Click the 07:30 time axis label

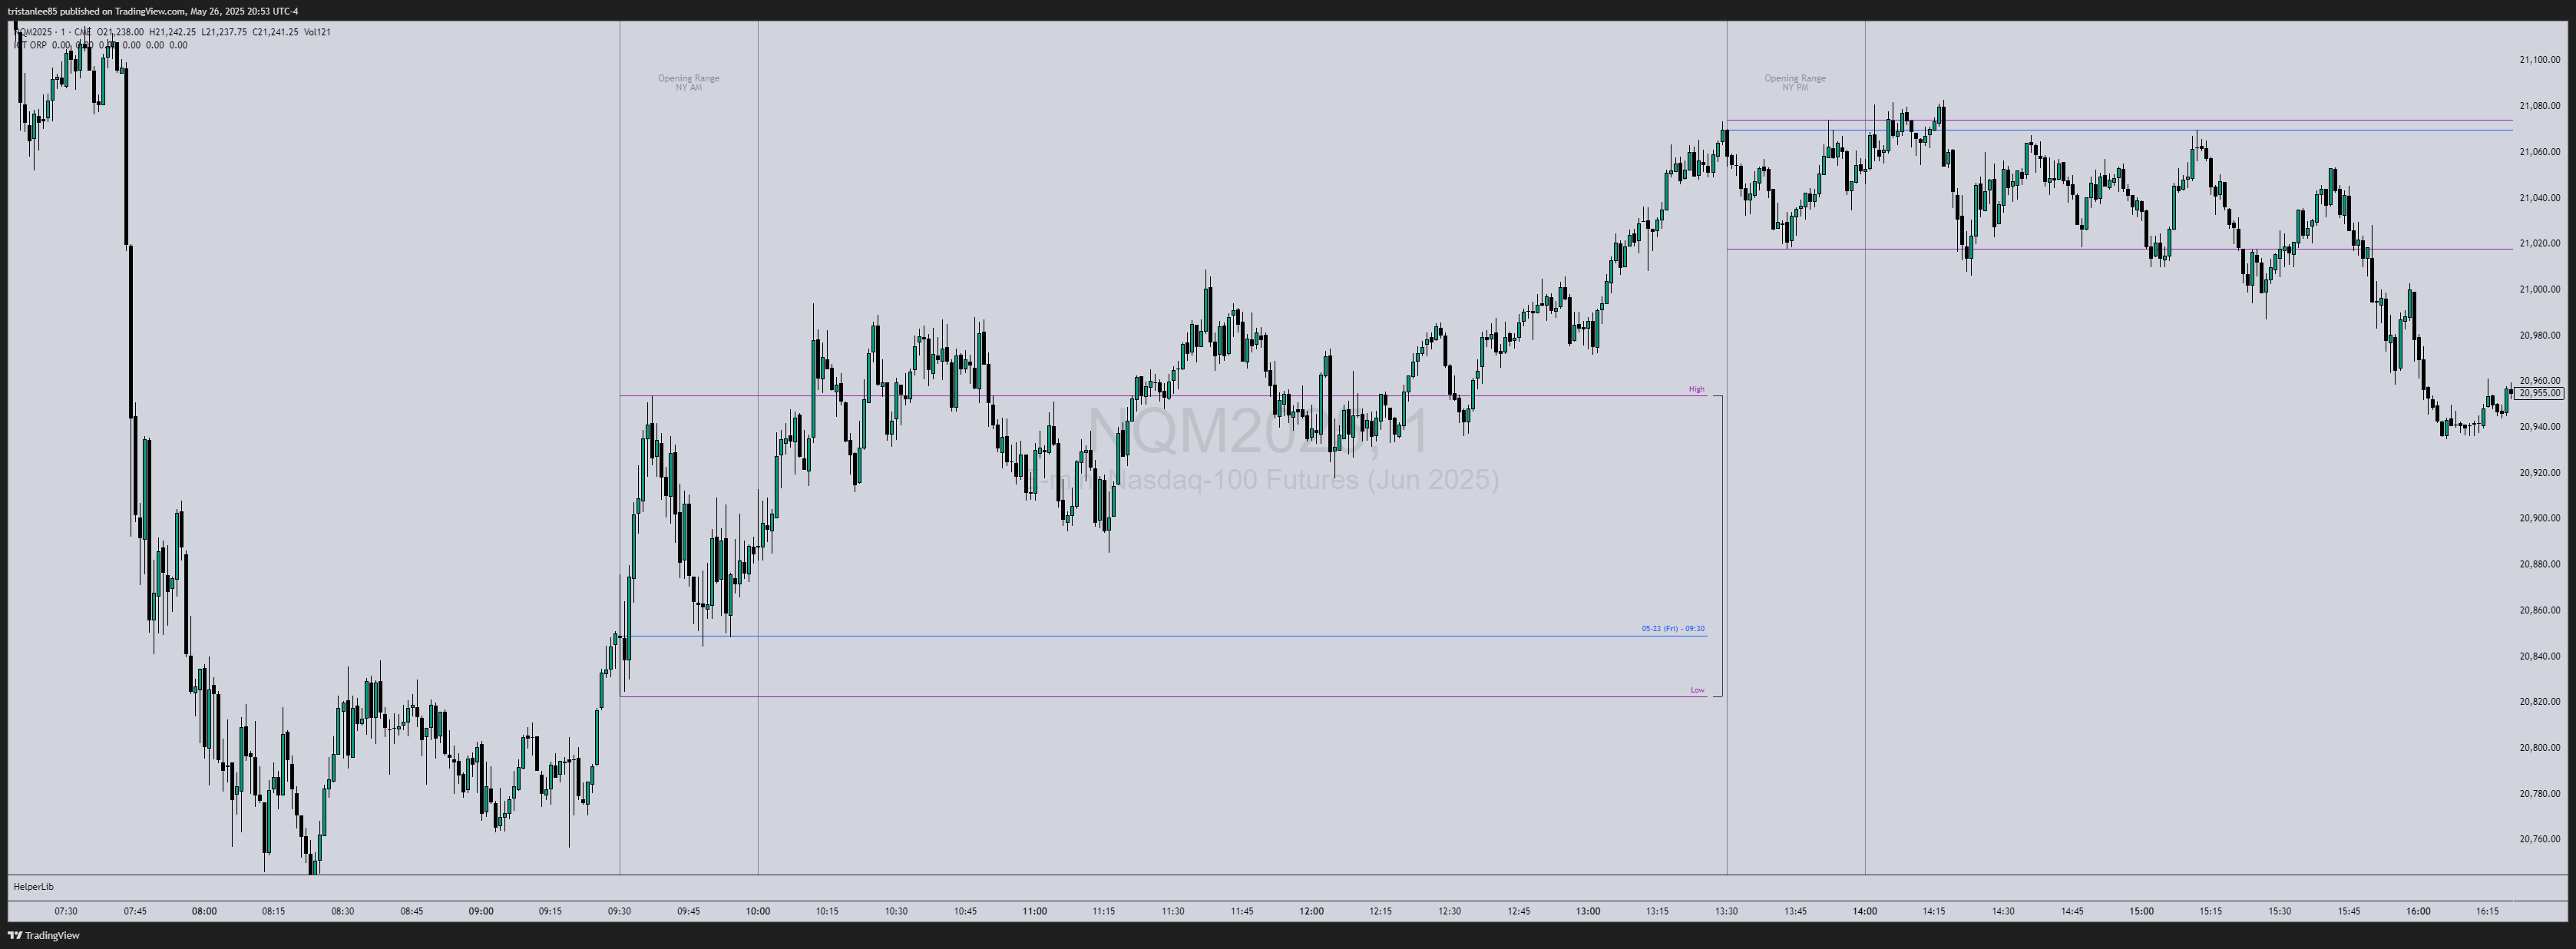66,912
